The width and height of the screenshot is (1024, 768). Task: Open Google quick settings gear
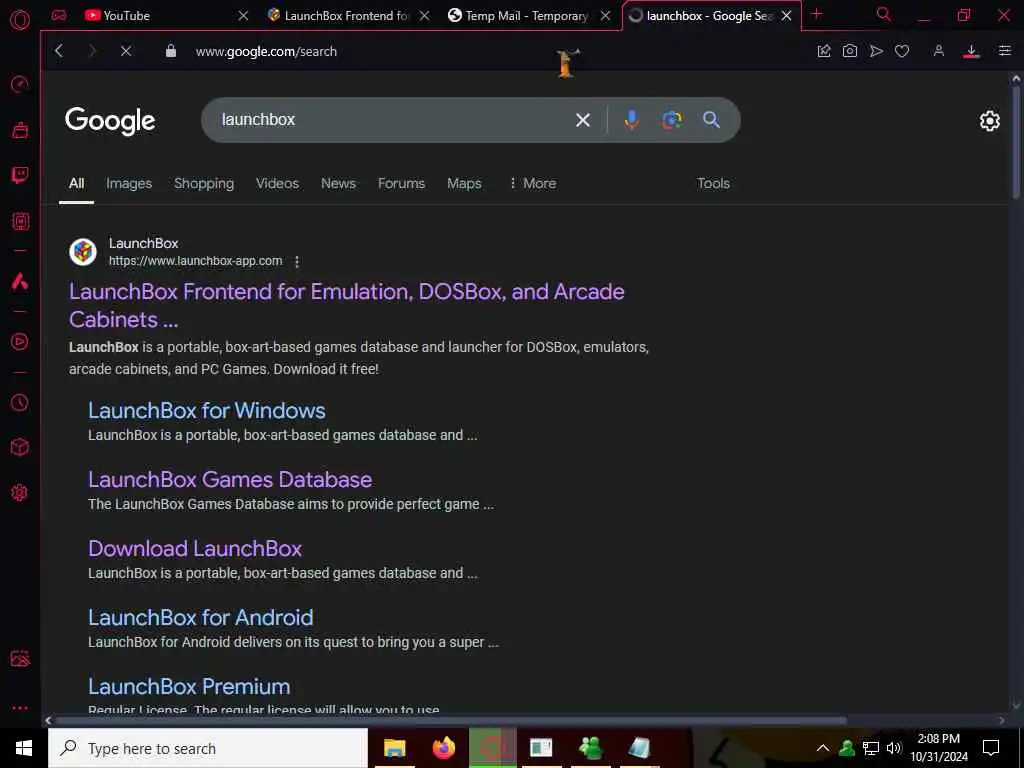click(989, 121)
